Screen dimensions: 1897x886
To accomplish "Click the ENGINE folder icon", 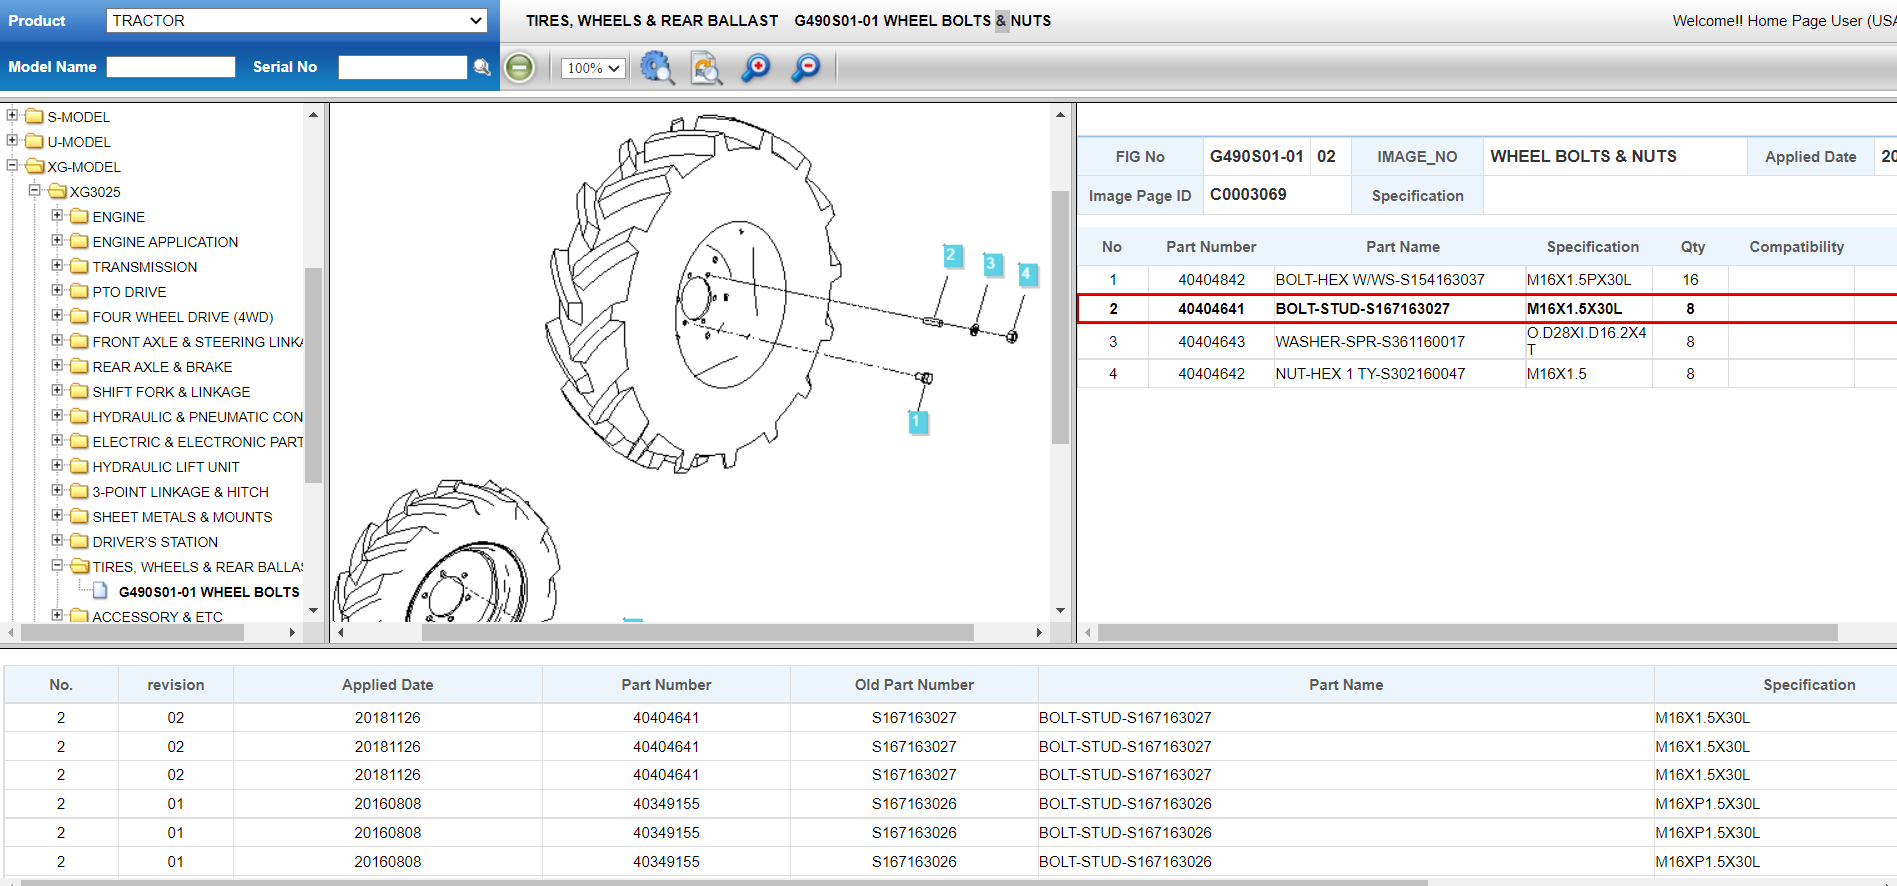I will [80, 216].
